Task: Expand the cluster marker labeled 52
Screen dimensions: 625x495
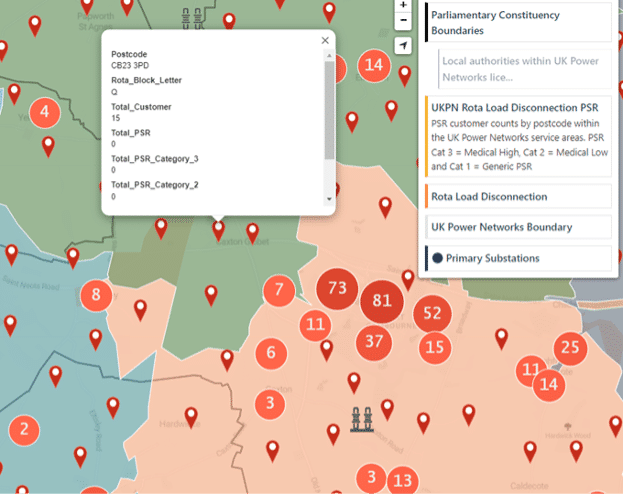Action: point(432,313)
